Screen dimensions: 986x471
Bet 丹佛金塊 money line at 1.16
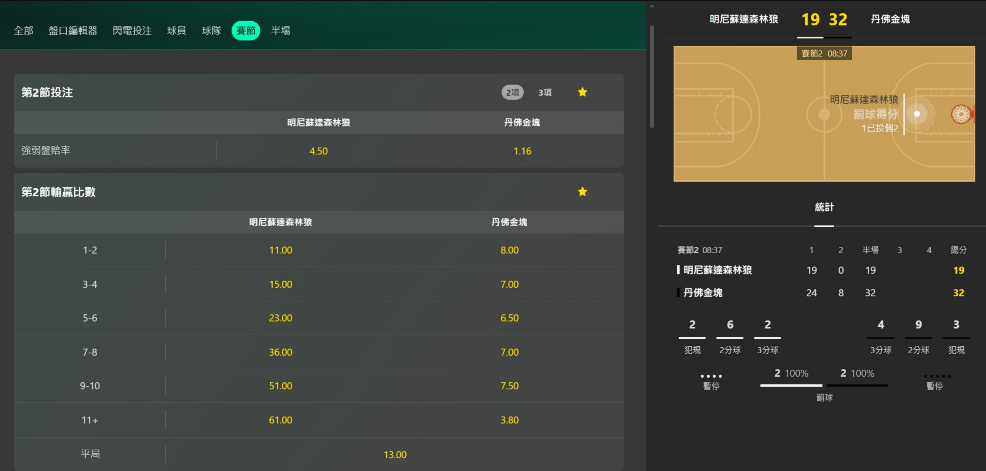pos(522,151)
